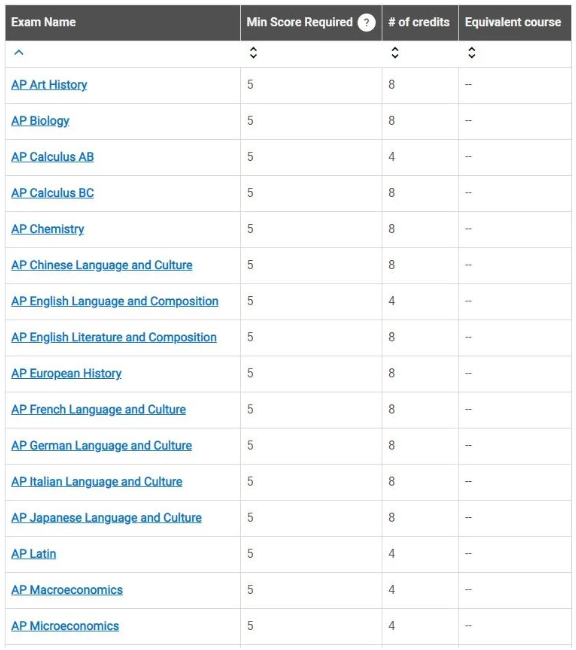Sort table by number of credits arrows
Image resolution: width=576 pixels, height=650 pixels.
[x=395, y=53]
